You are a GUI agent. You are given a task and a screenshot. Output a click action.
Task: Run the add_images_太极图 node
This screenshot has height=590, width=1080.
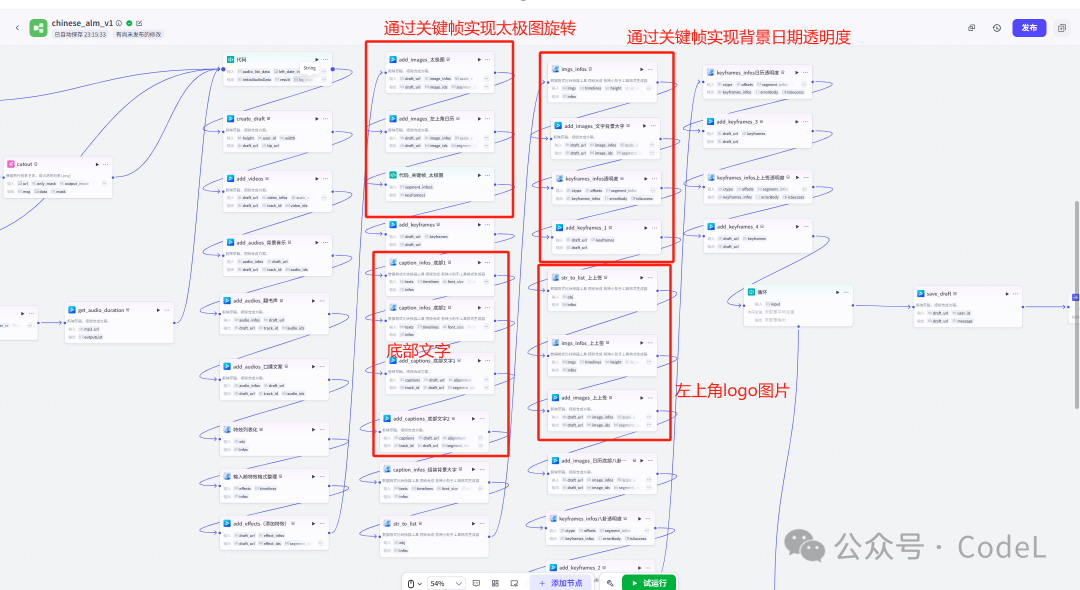[x=479, y=60]
